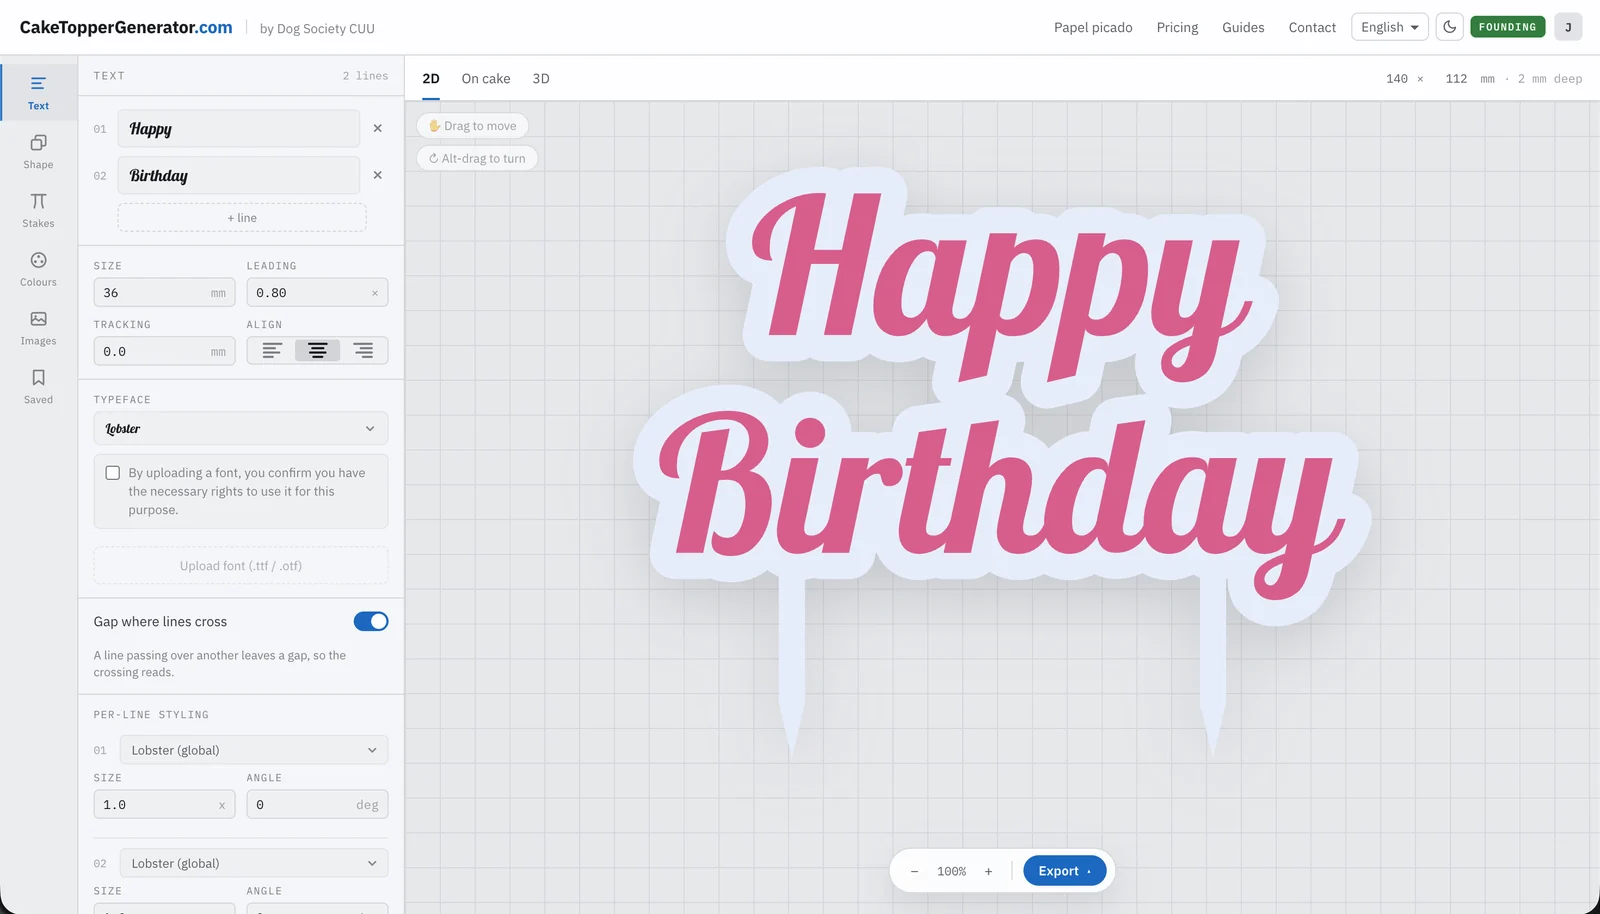Open the Text panel in sidebar
1600x914 pixels.
(x=38, y=92)
